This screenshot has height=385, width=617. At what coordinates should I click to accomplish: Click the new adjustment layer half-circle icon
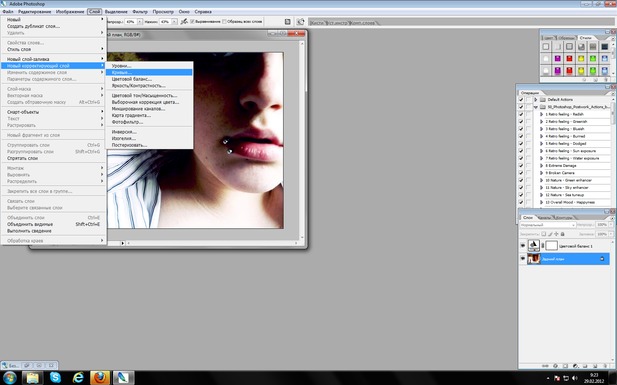tap(575, 366)
